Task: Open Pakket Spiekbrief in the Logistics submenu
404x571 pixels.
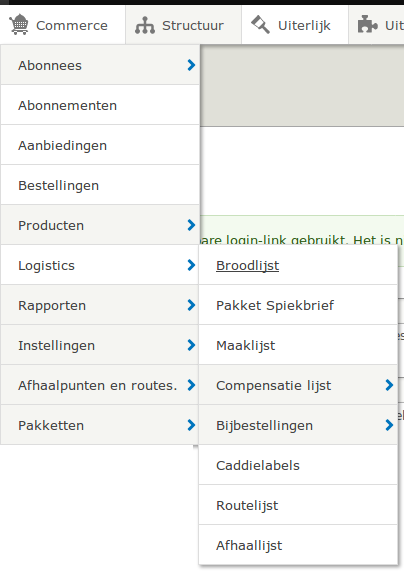Action: [298, 305]
